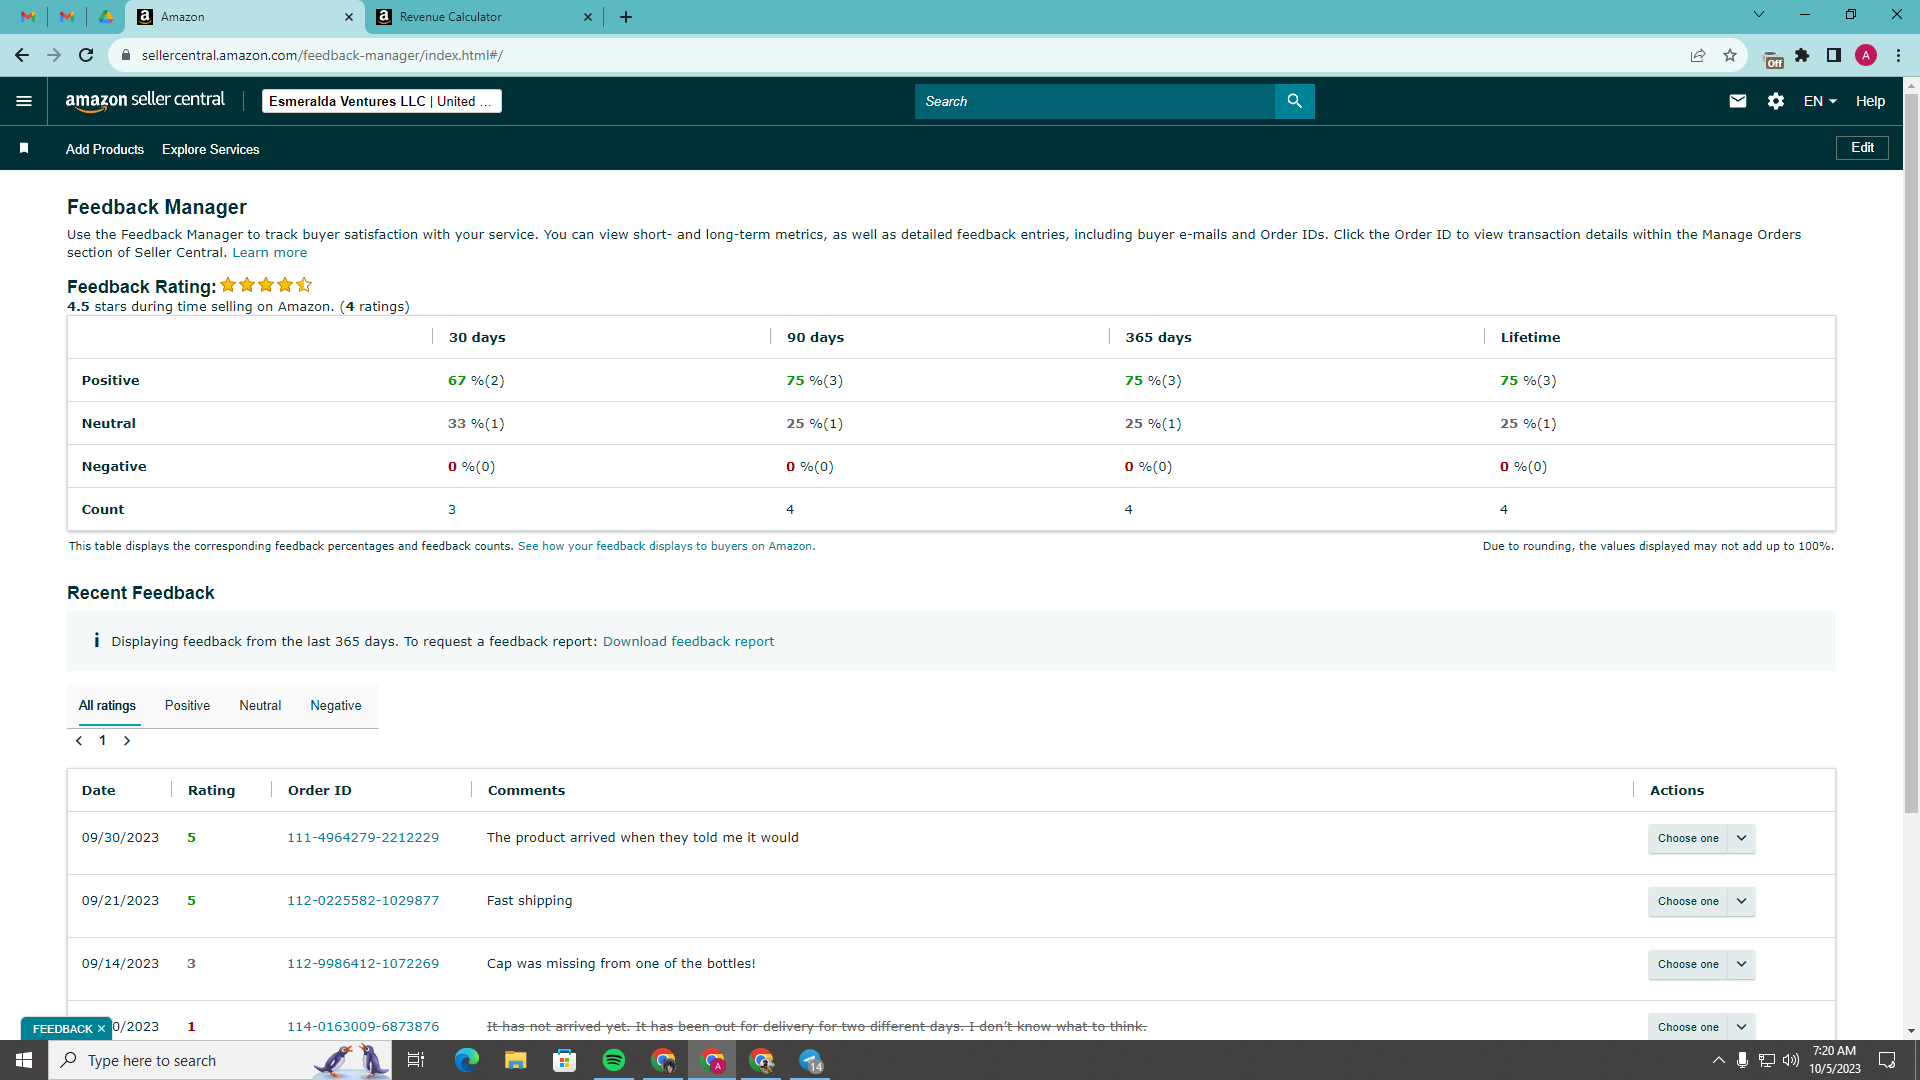Viewport: 1920px width, 1080px height.
Task: Open the browser extensions puzzle icon
Action: pos(1802,55)
